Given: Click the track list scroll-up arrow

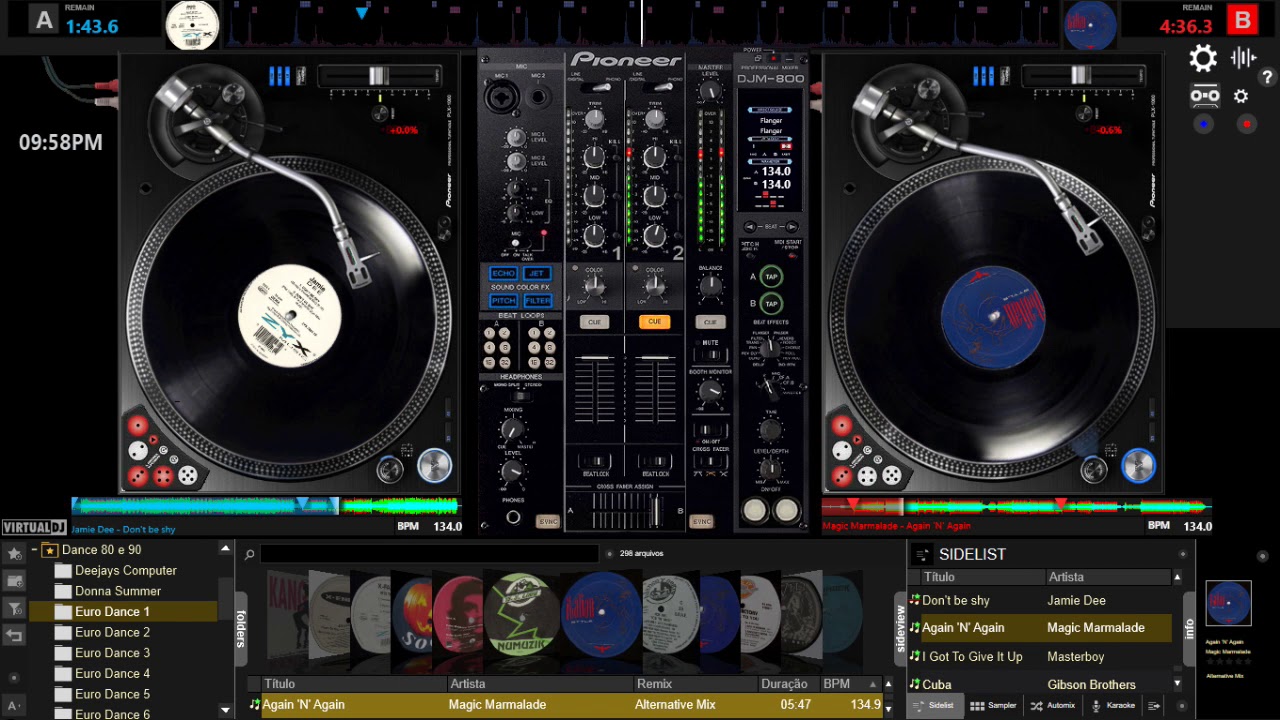Looking at the screenshot, I should click(x=887, y=684).
